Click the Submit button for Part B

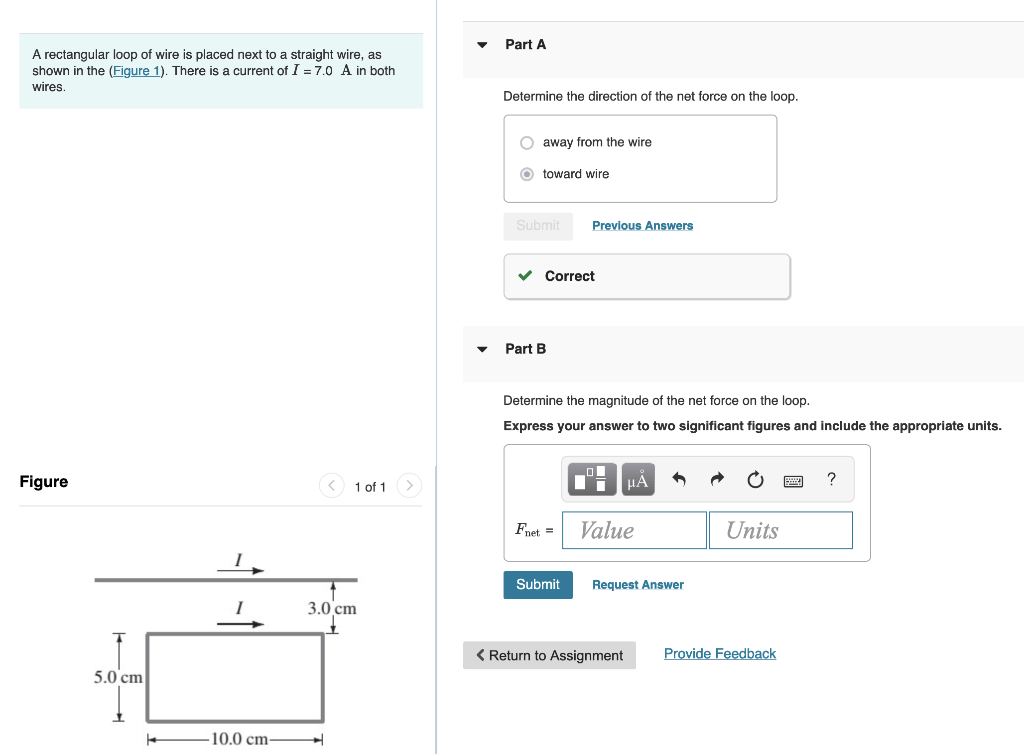(538, 584)
